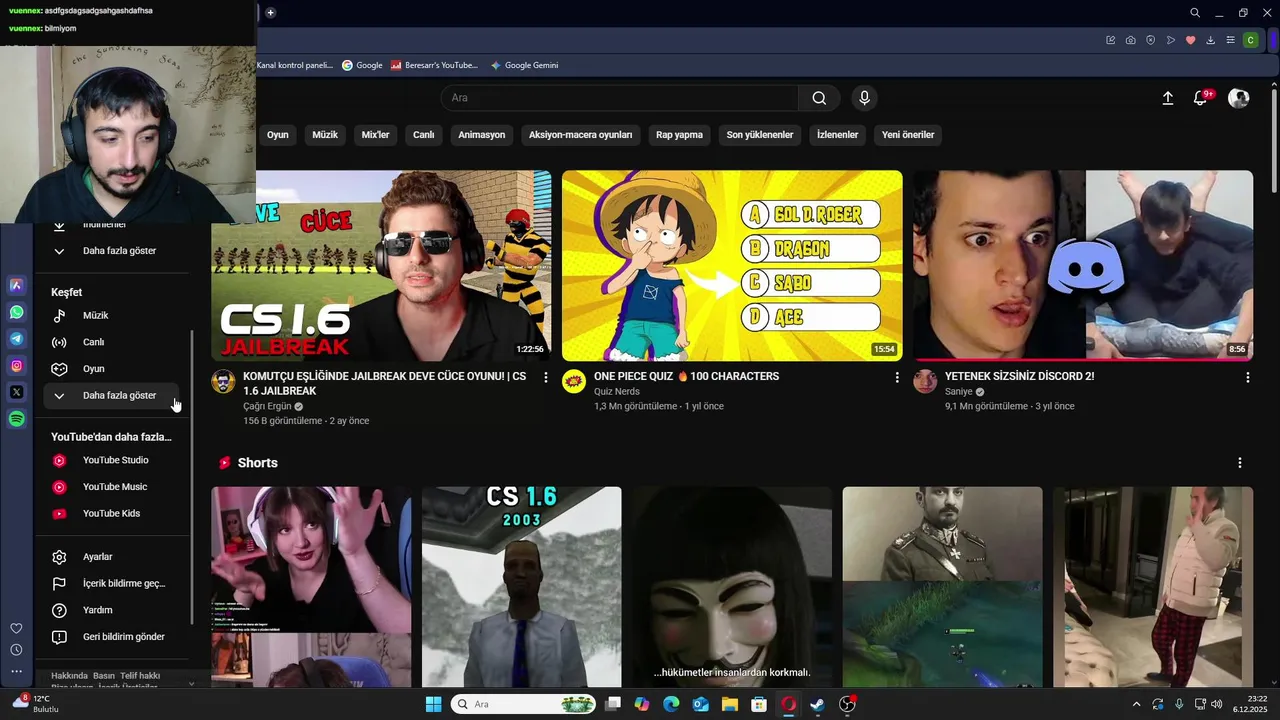Open the 'CS 1.6 2003' Short

[521, 586]
